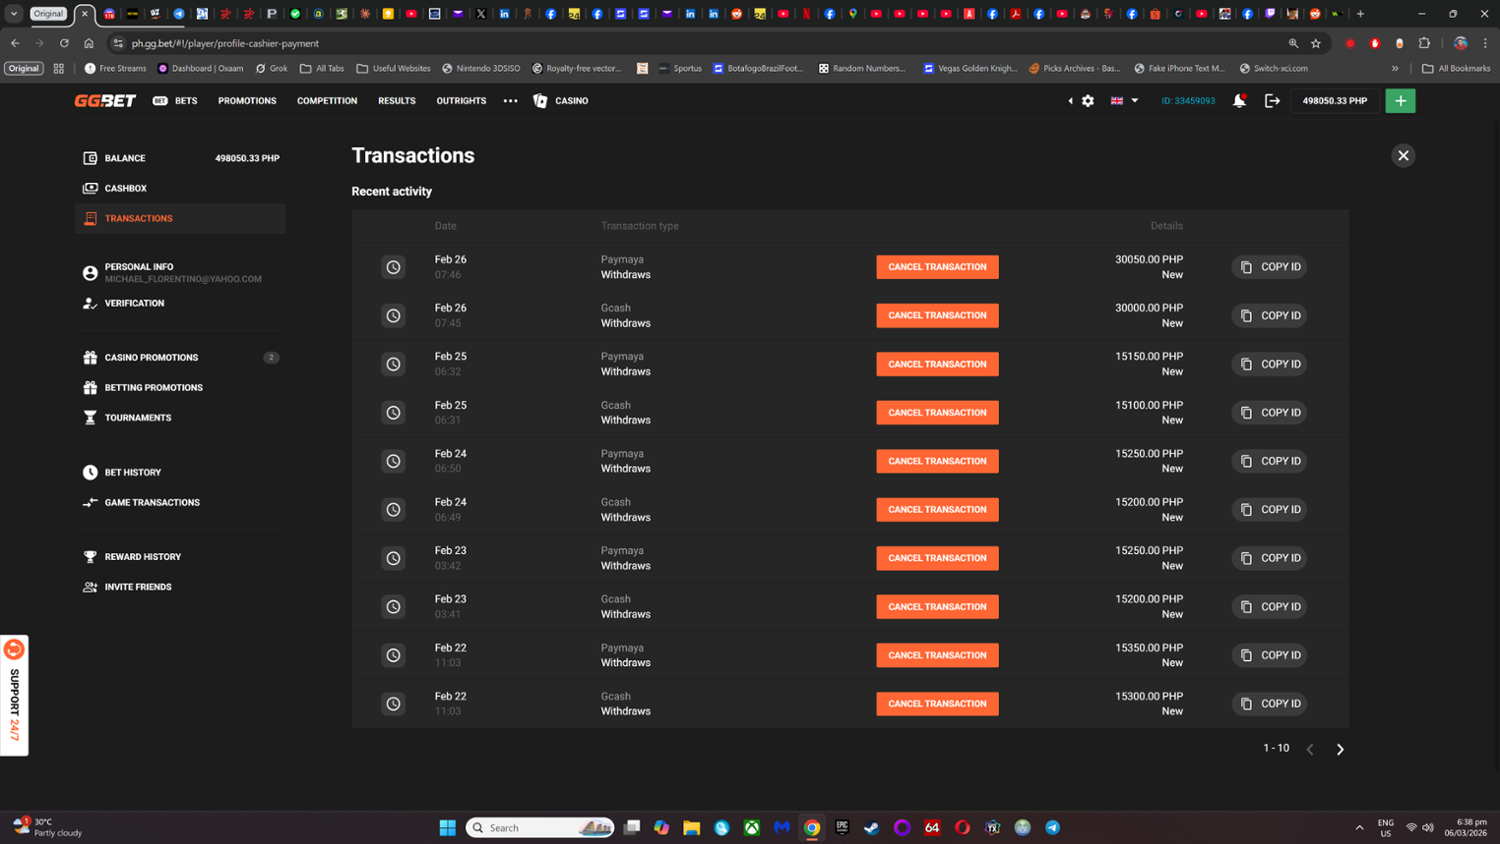Viewport: 1500px width, 844px height.
Task: Collapse header arrow next to settings
Action: point(1070,101)
